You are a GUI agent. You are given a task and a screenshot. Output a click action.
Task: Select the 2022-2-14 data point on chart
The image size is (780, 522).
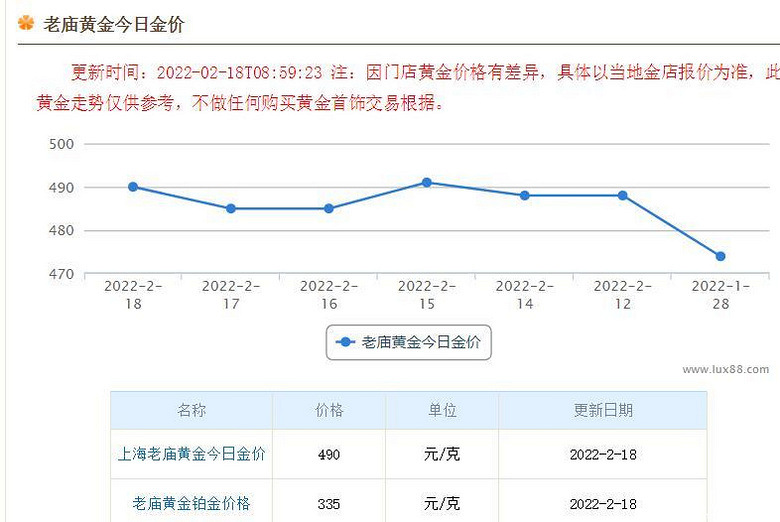click(x=525, y=196)
